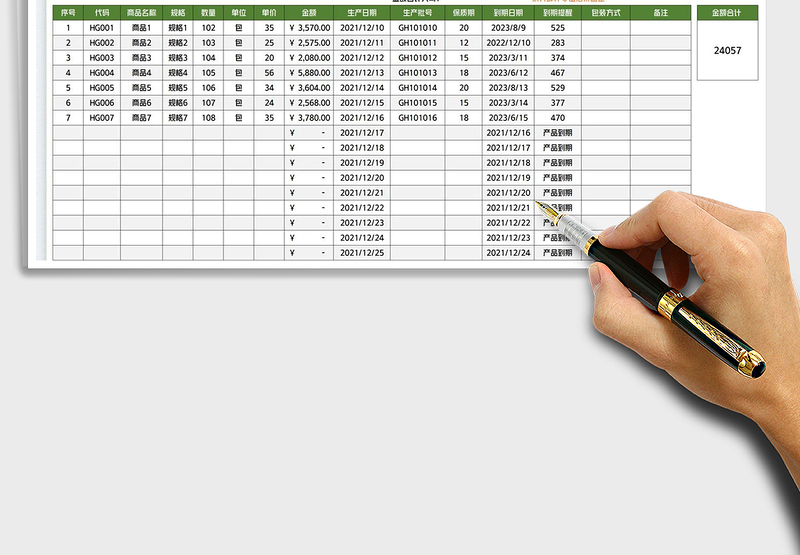Select the 生产批号 header cell
Viewport: 800px width, 555px height.
[417, 13]
